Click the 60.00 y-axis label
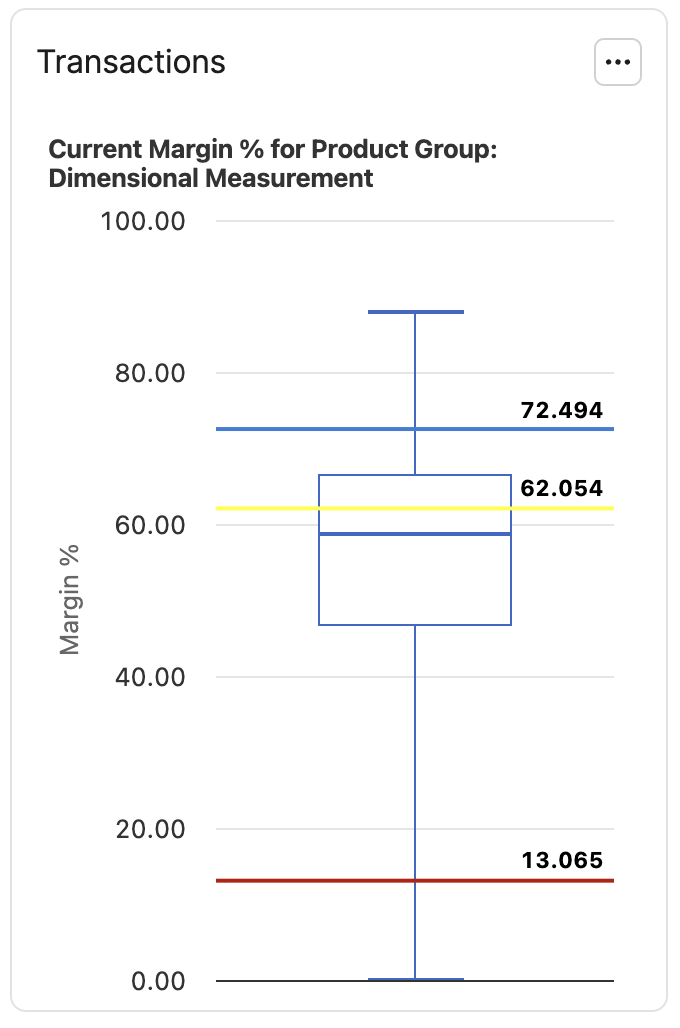 coord(148,525)
